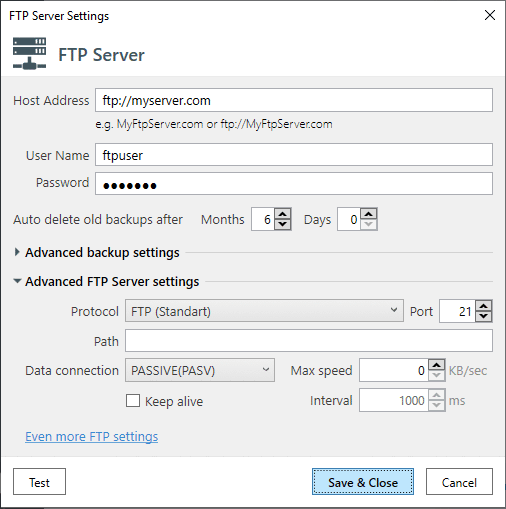506x509 pixels.
Task: Click Save & Close button
Action: pos(363,482)
